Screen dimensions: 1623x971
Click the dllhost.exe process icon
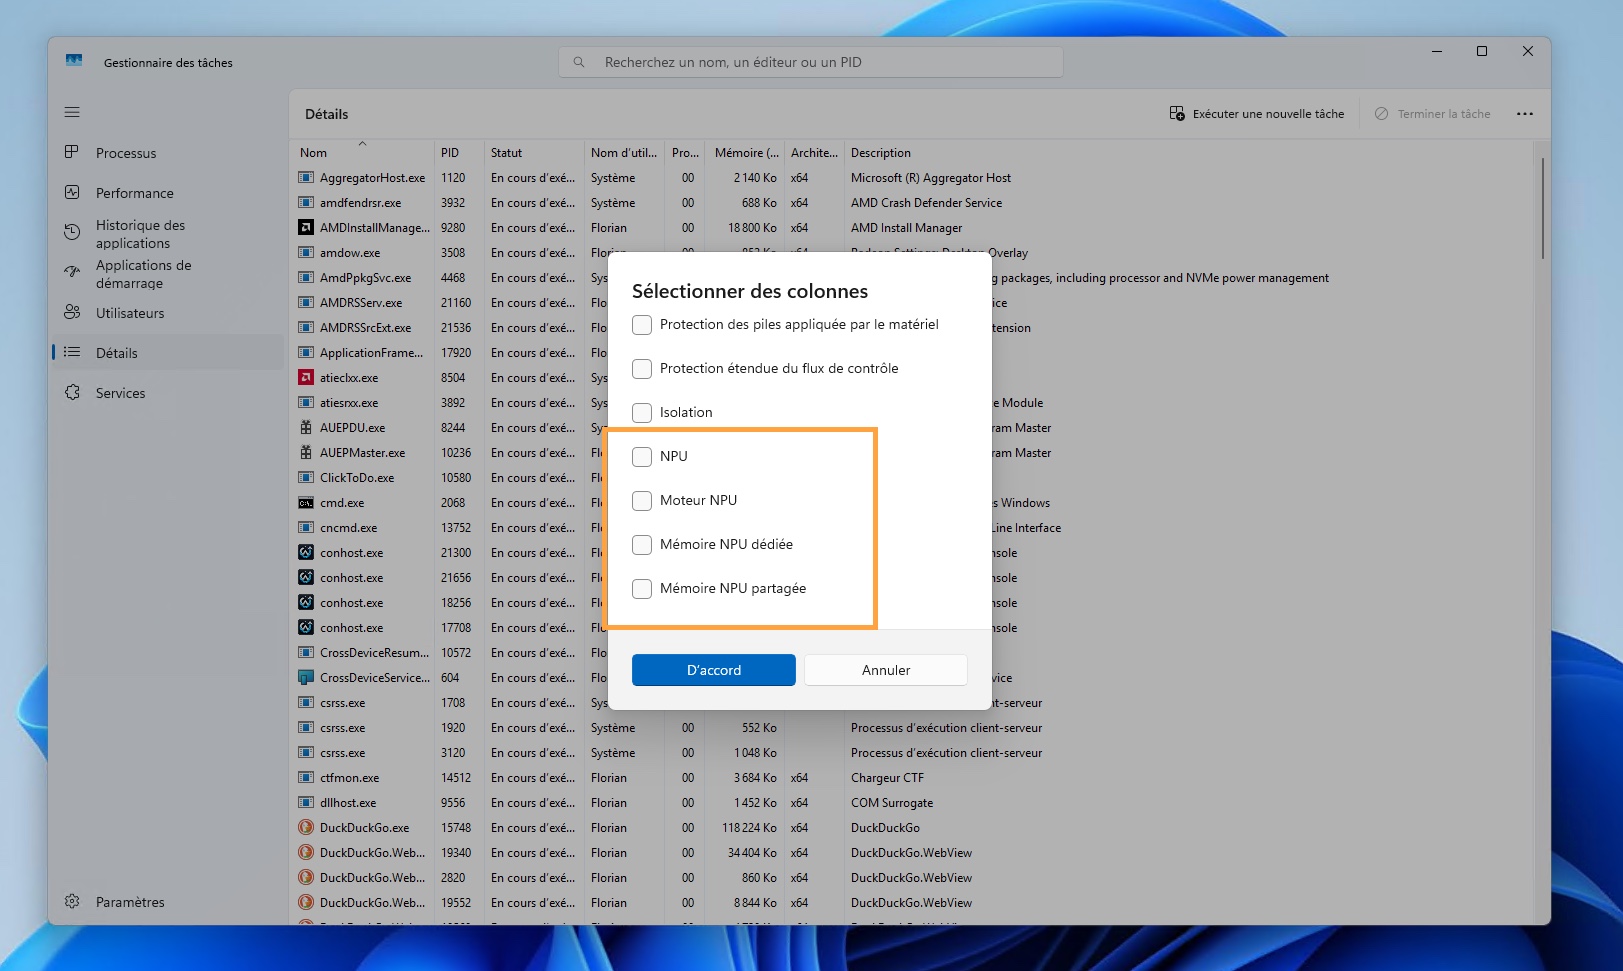[306, 802]
